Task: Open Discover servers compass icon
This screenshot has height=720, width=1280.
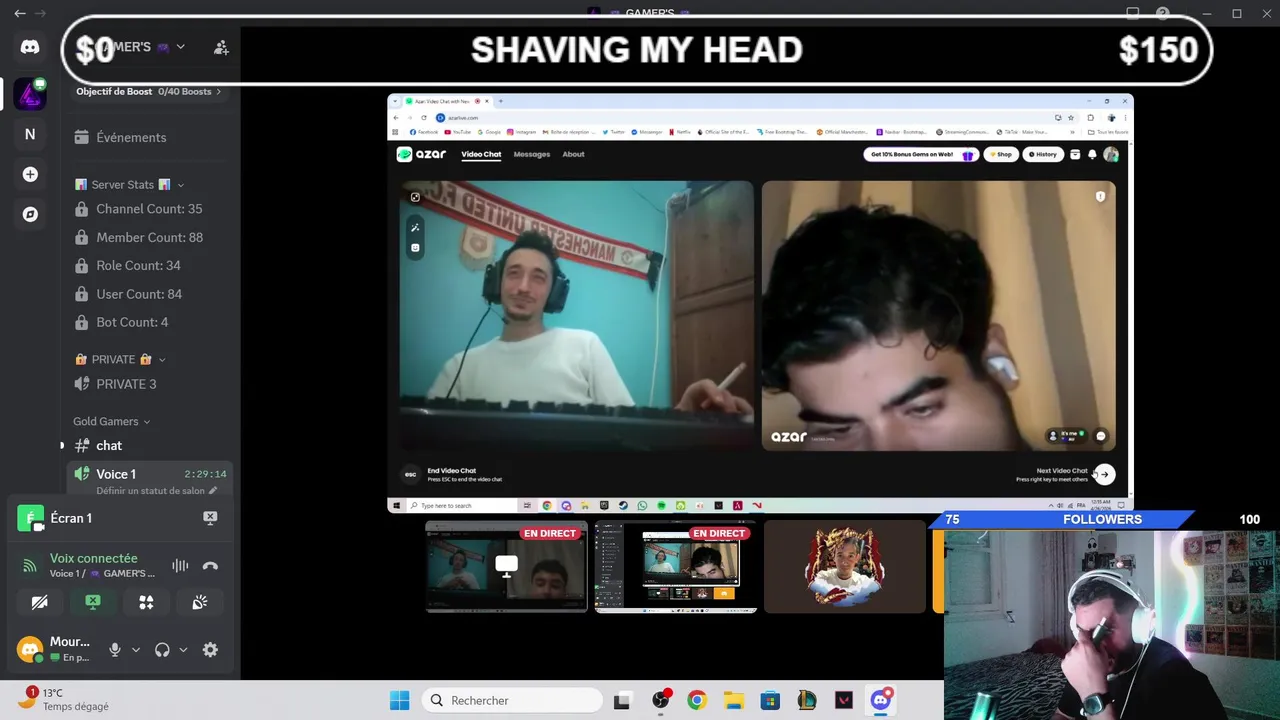Action: click(x=30, y=214)
